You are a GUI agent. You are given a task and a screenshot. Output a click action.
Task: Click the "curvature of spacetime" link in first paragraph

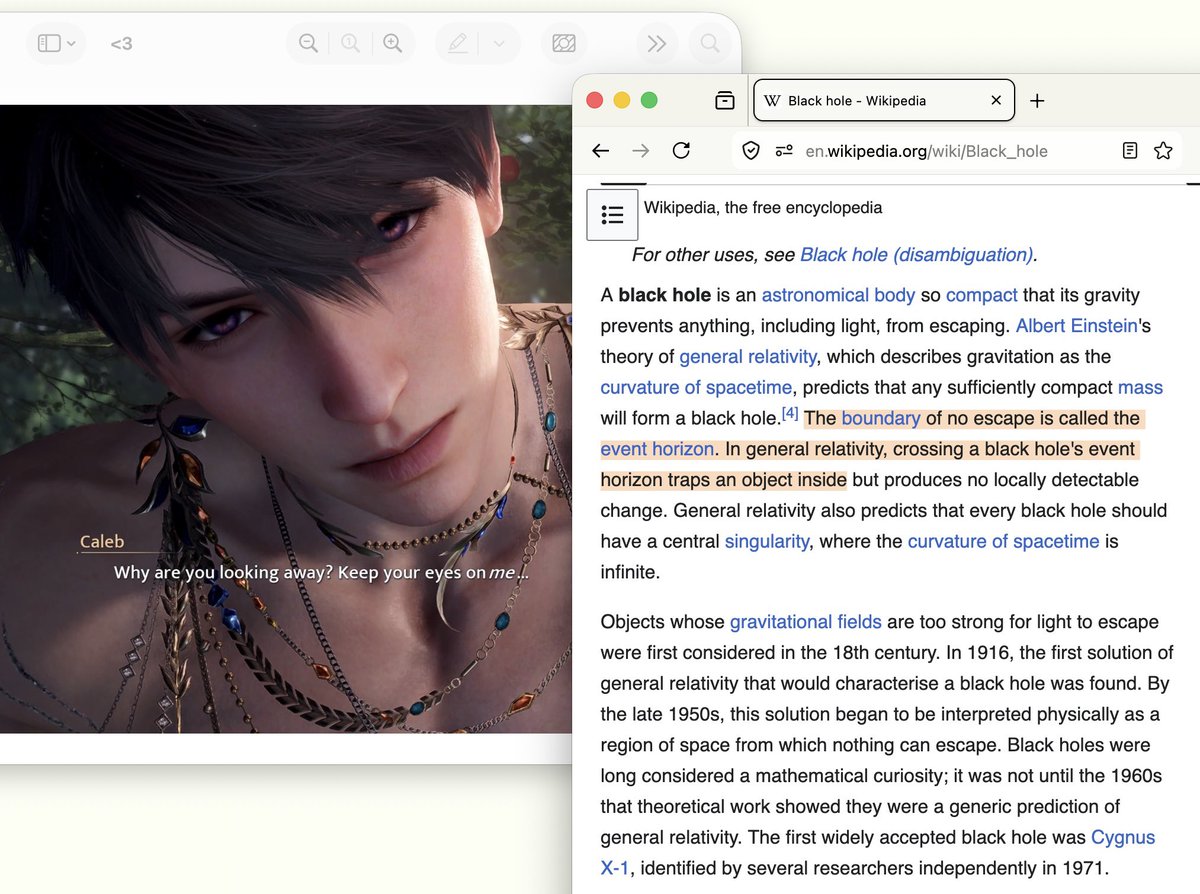point(696,387)
